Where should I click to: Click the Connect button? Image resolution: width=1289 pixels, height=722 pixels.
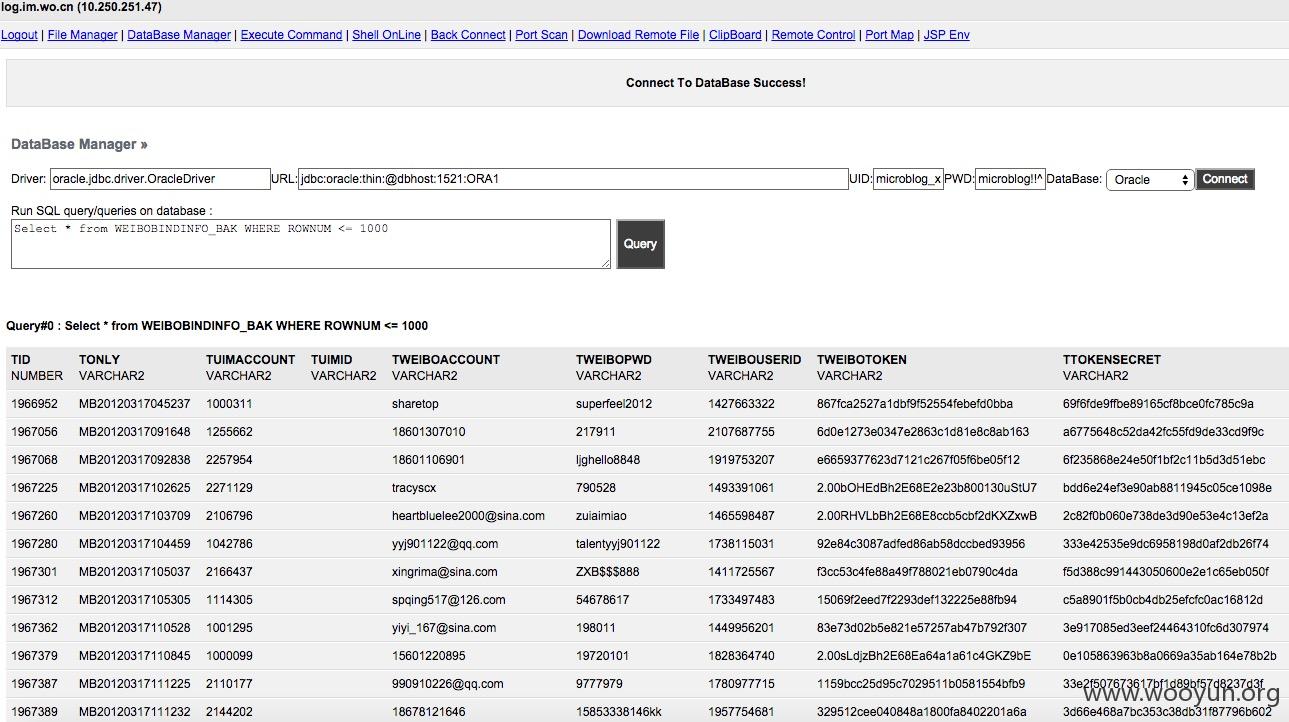[x=1225, y=179]
